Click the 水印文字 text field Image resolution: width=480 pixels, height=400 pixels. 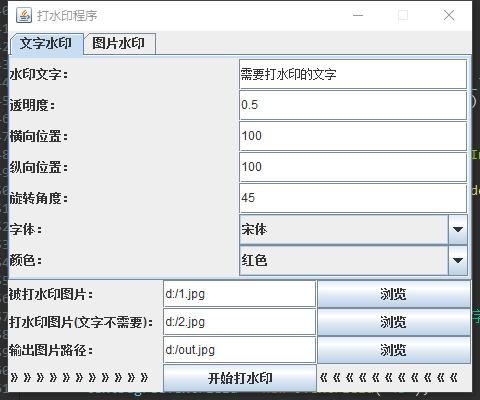pyautogui.click(x=353, y=74)
